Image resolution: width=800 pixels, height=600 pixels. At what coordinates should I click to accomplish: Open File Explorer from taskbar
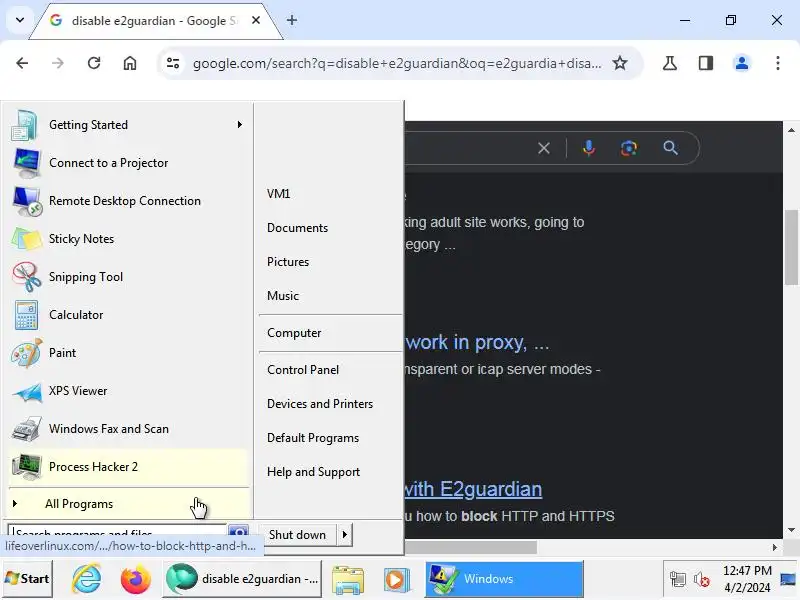tap(348, 580)
